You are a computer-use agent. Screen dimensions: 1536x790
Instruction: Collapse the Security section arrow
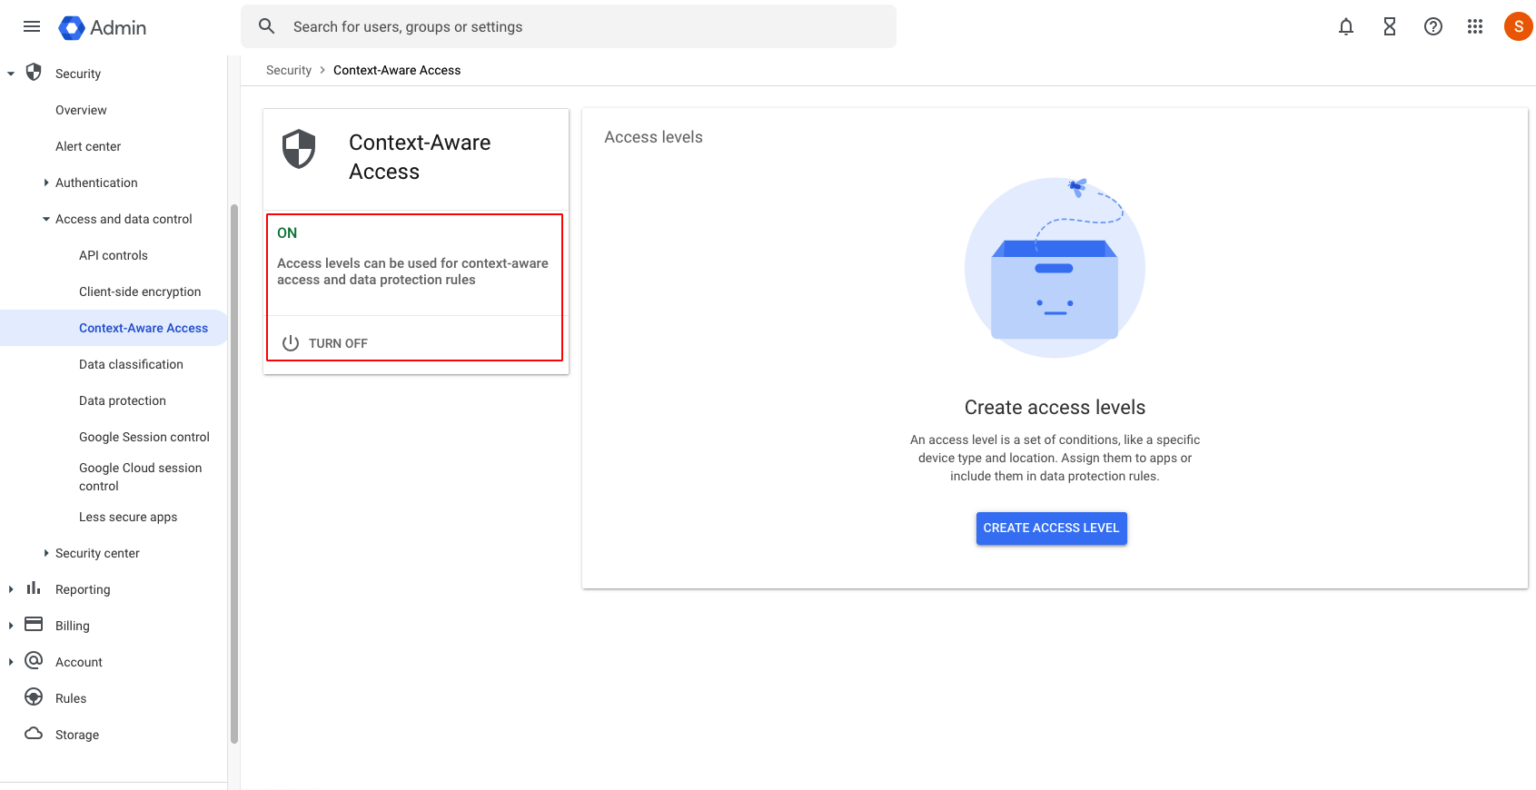(x=11, y=74)
